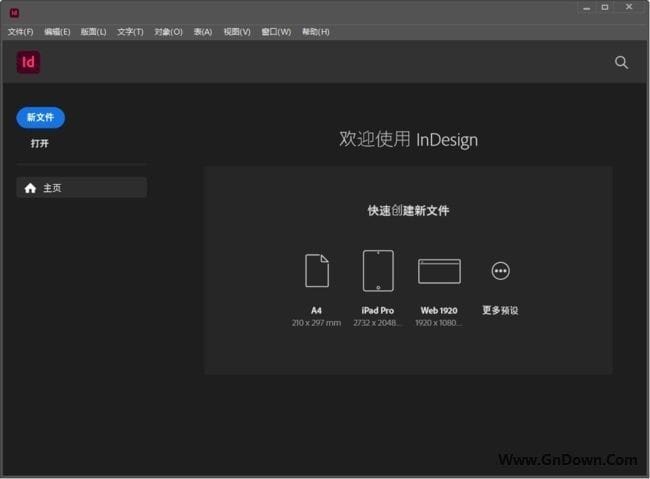Click the A4 preset label
The height and width of the screenshot is (479, 650).
[x=316, y=310]
